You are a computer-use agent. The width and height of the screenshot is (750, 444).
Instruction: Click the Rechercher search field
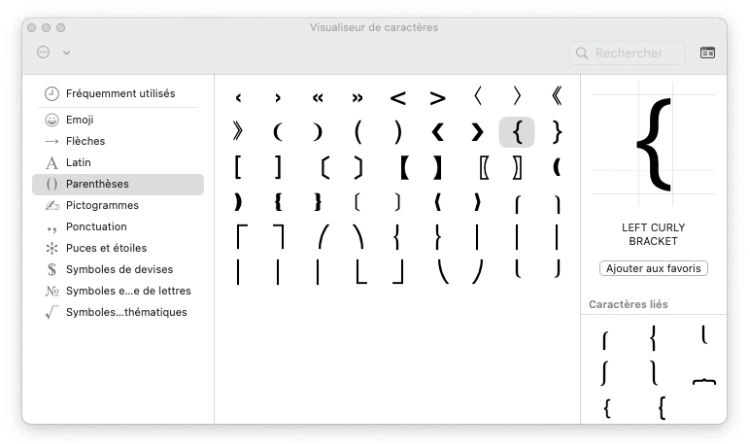[628, 53]
